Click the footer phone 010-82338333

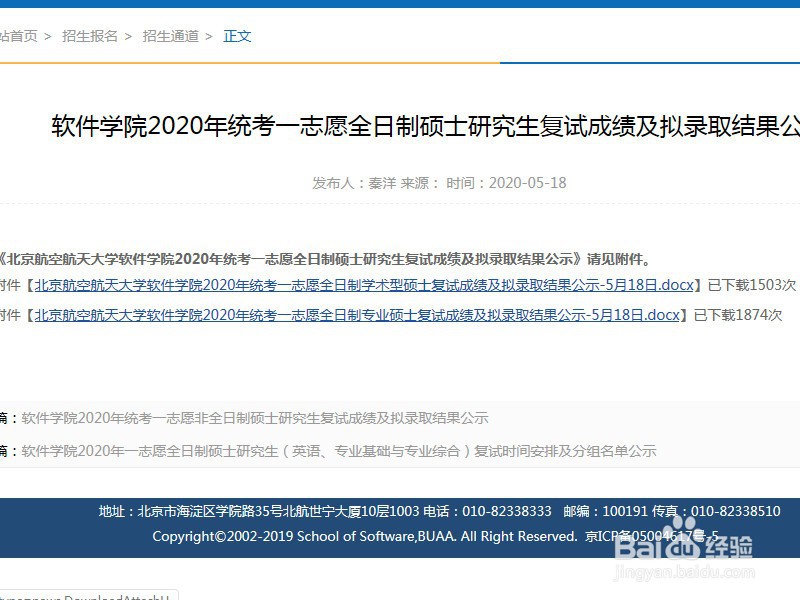[x=507, y=511]
